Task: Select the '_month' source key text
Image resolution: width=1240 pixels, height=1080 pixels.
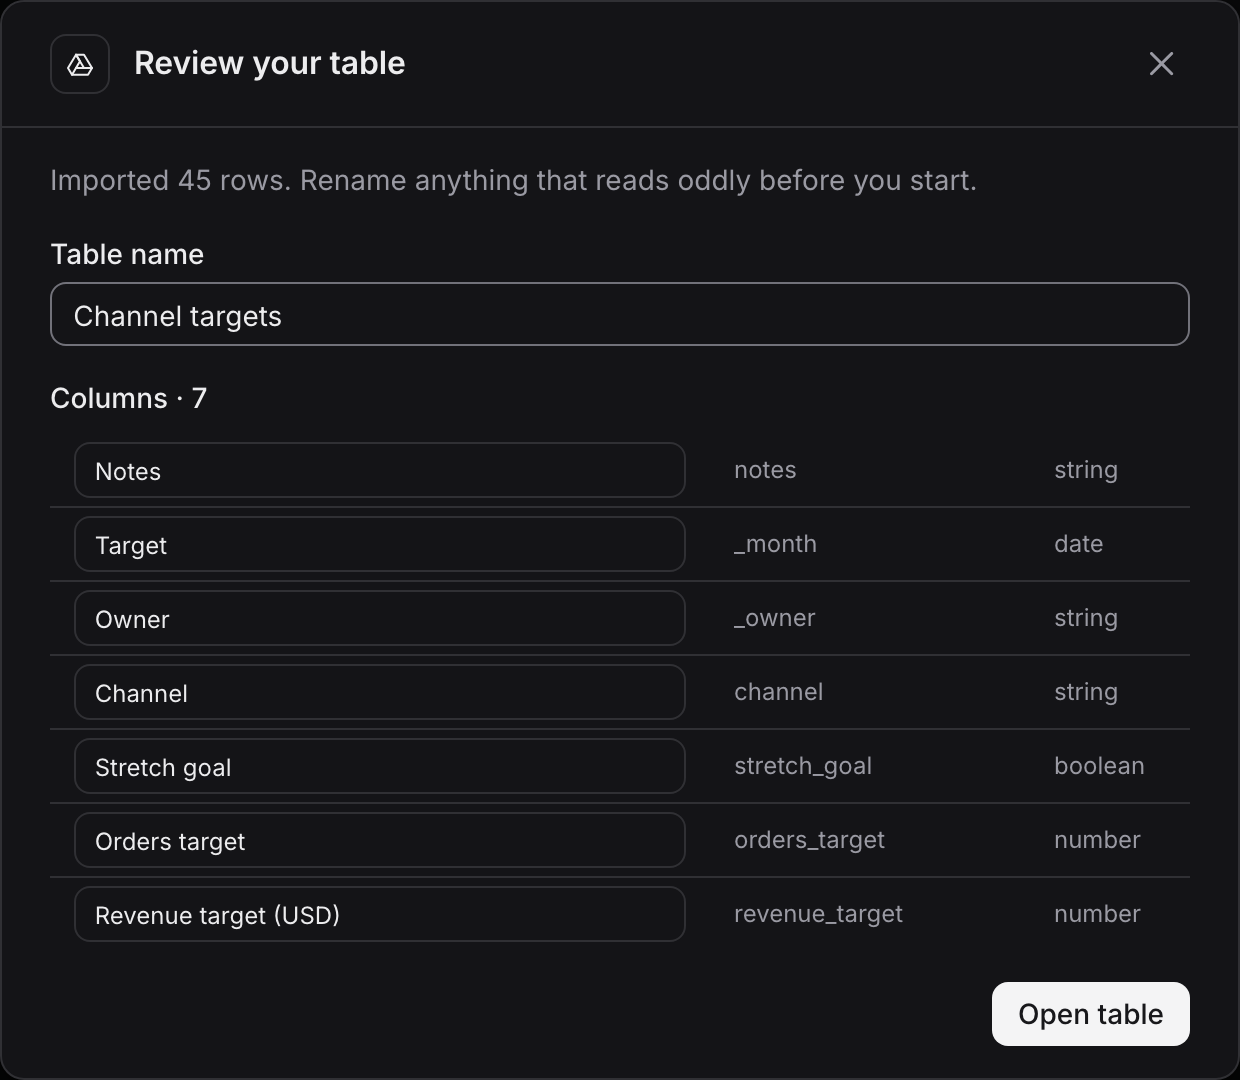Action: [x=775, y=544]
